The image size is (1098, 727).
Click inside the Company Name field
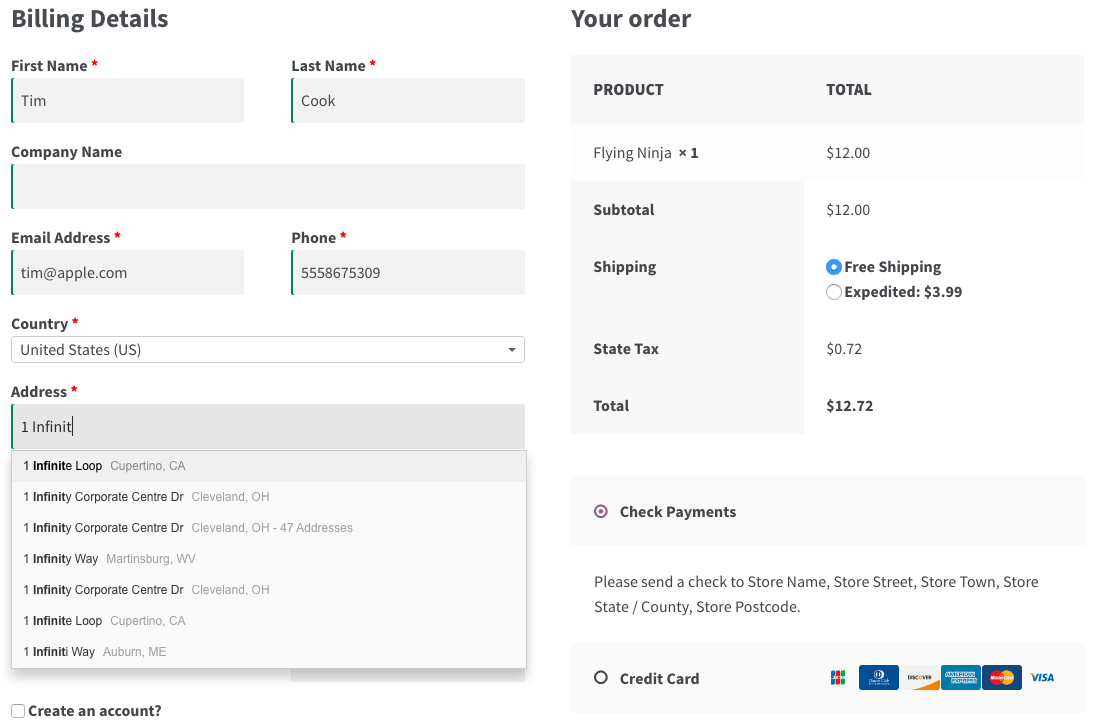[268, 186]
